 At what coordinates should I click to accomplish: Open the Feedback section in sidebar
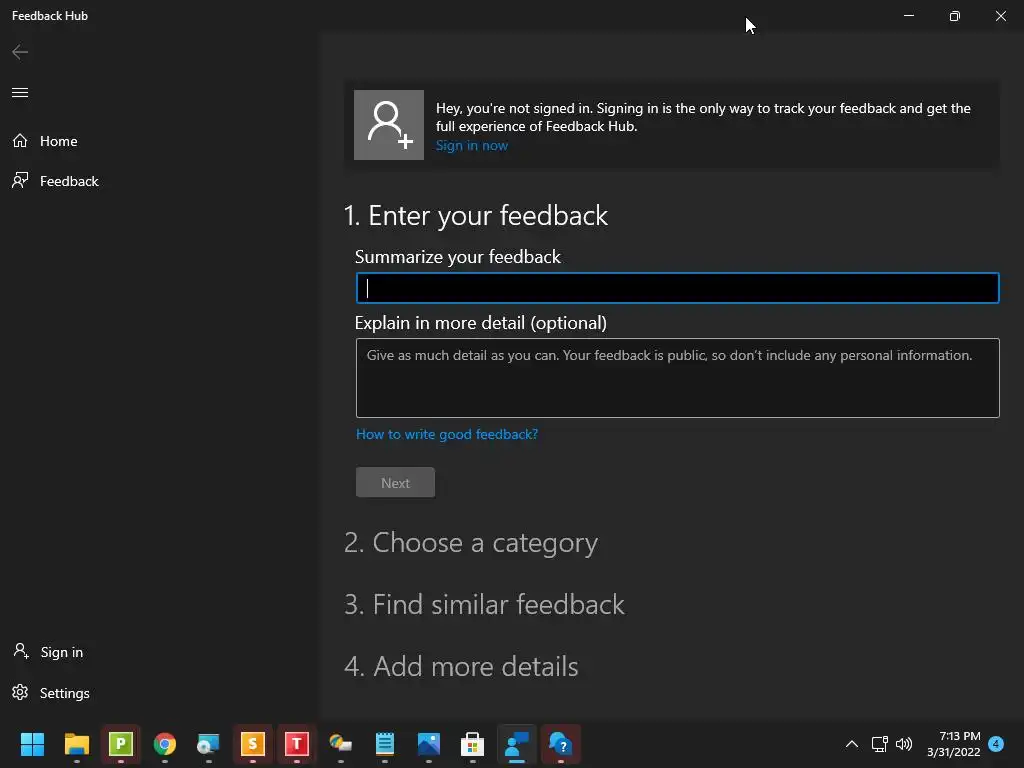coord(56,181)
